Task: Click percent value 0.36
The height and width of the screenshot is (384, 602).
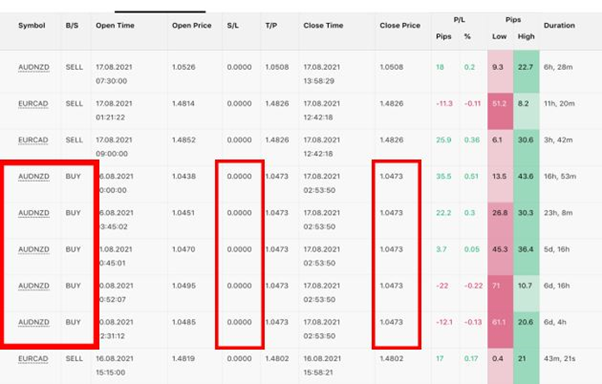Action: point(472,140)
